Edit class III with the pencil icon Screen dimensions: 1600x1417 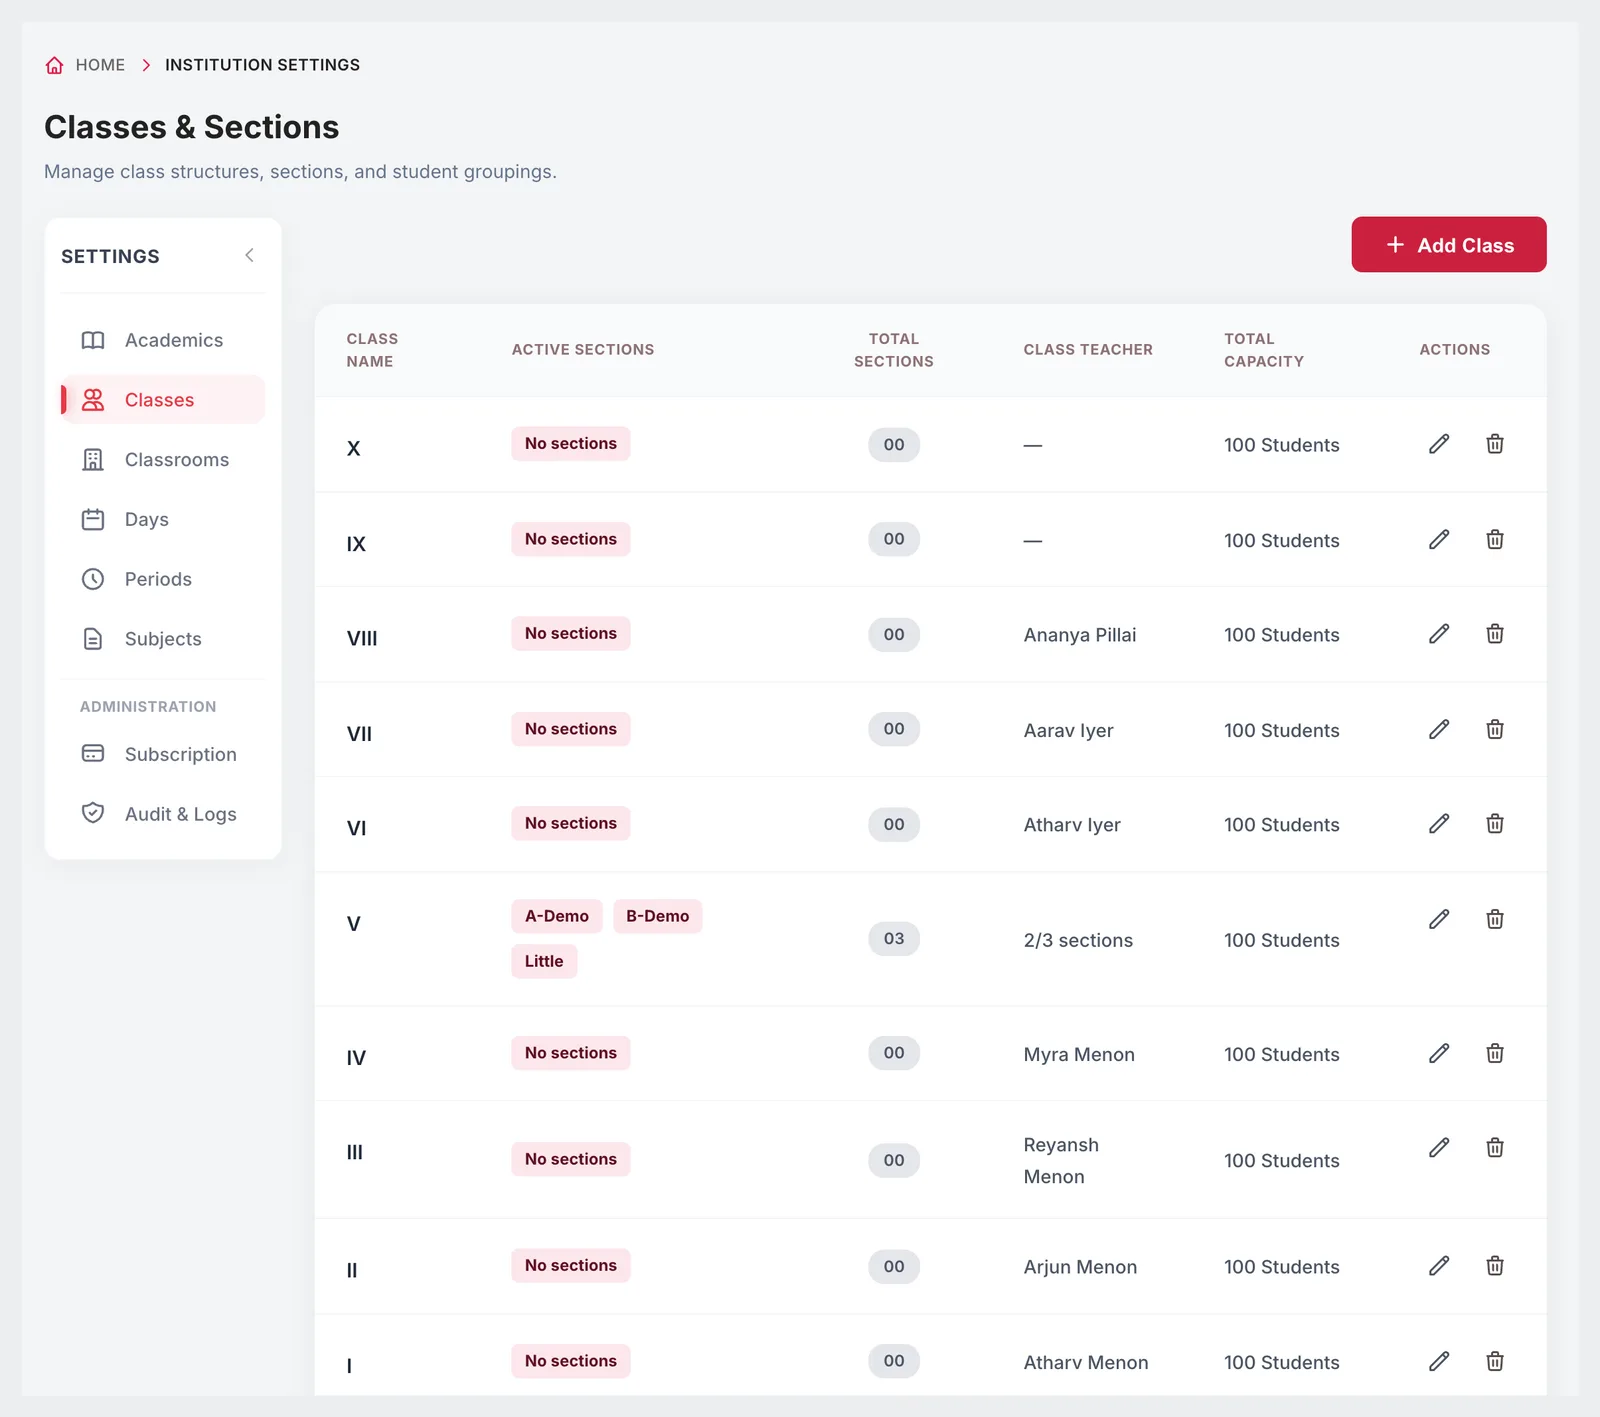1439,1148
